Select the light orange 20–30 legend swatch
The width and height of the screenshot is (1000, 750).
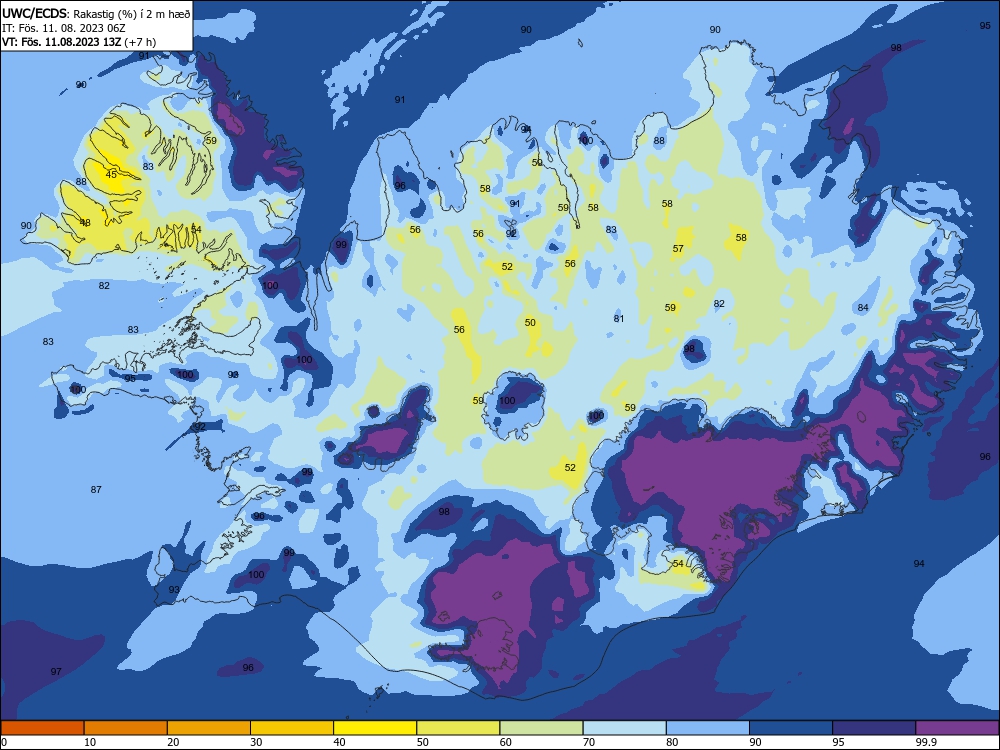[x=209, y=728]
